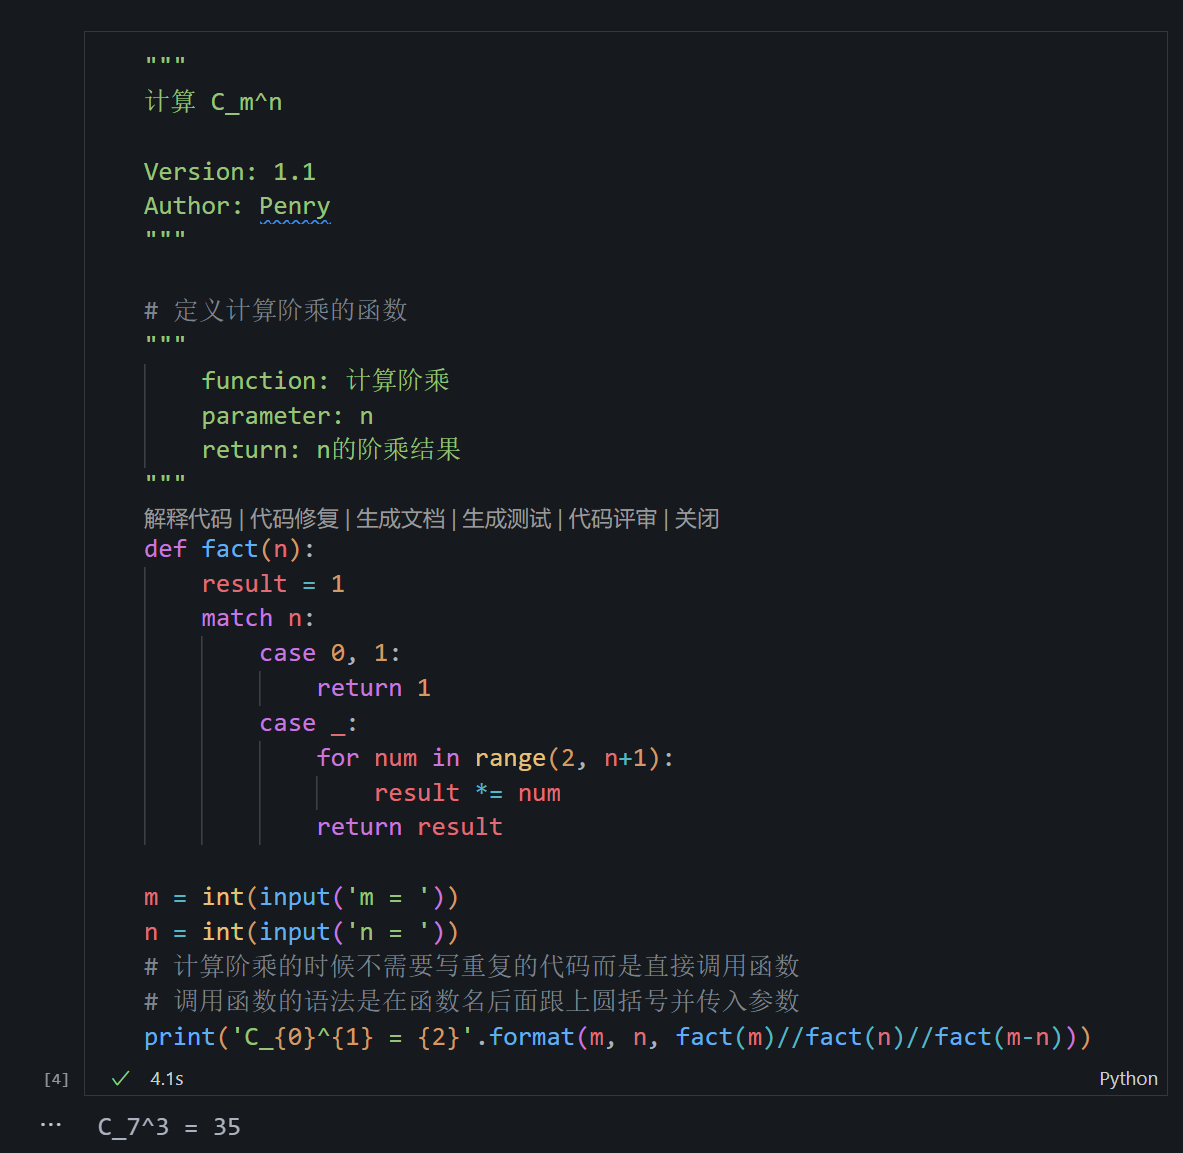Click the match keyword in the code

237,617
